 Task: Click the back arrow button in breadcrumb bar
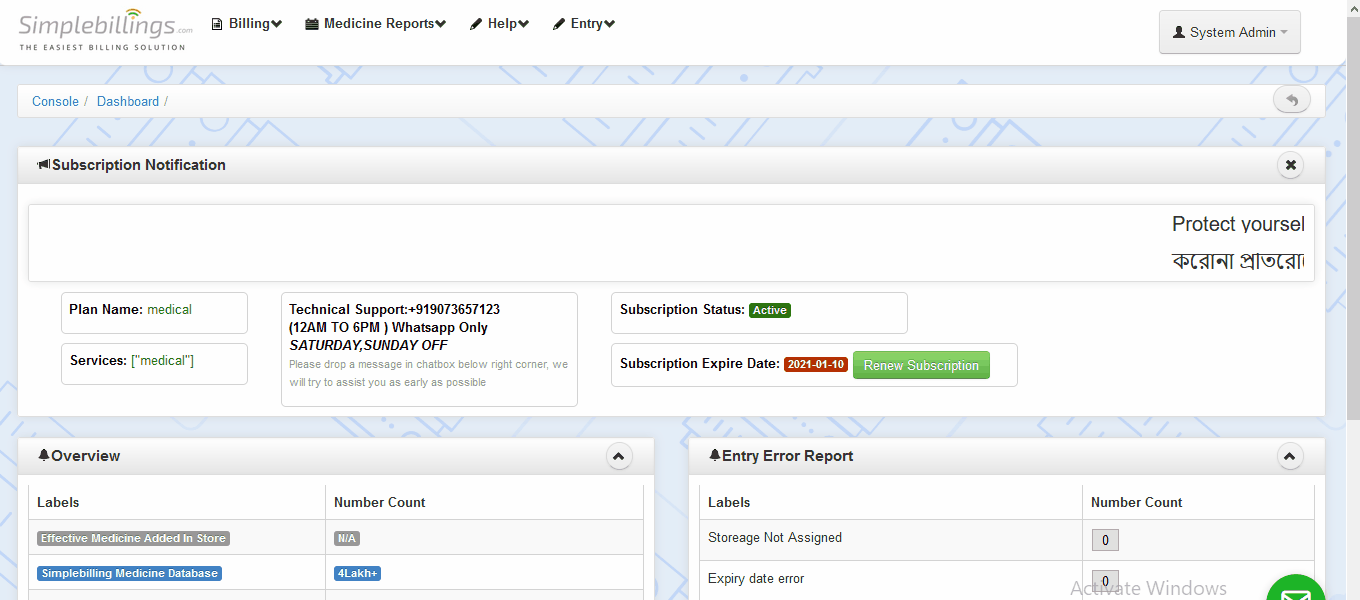(1291, 100)
